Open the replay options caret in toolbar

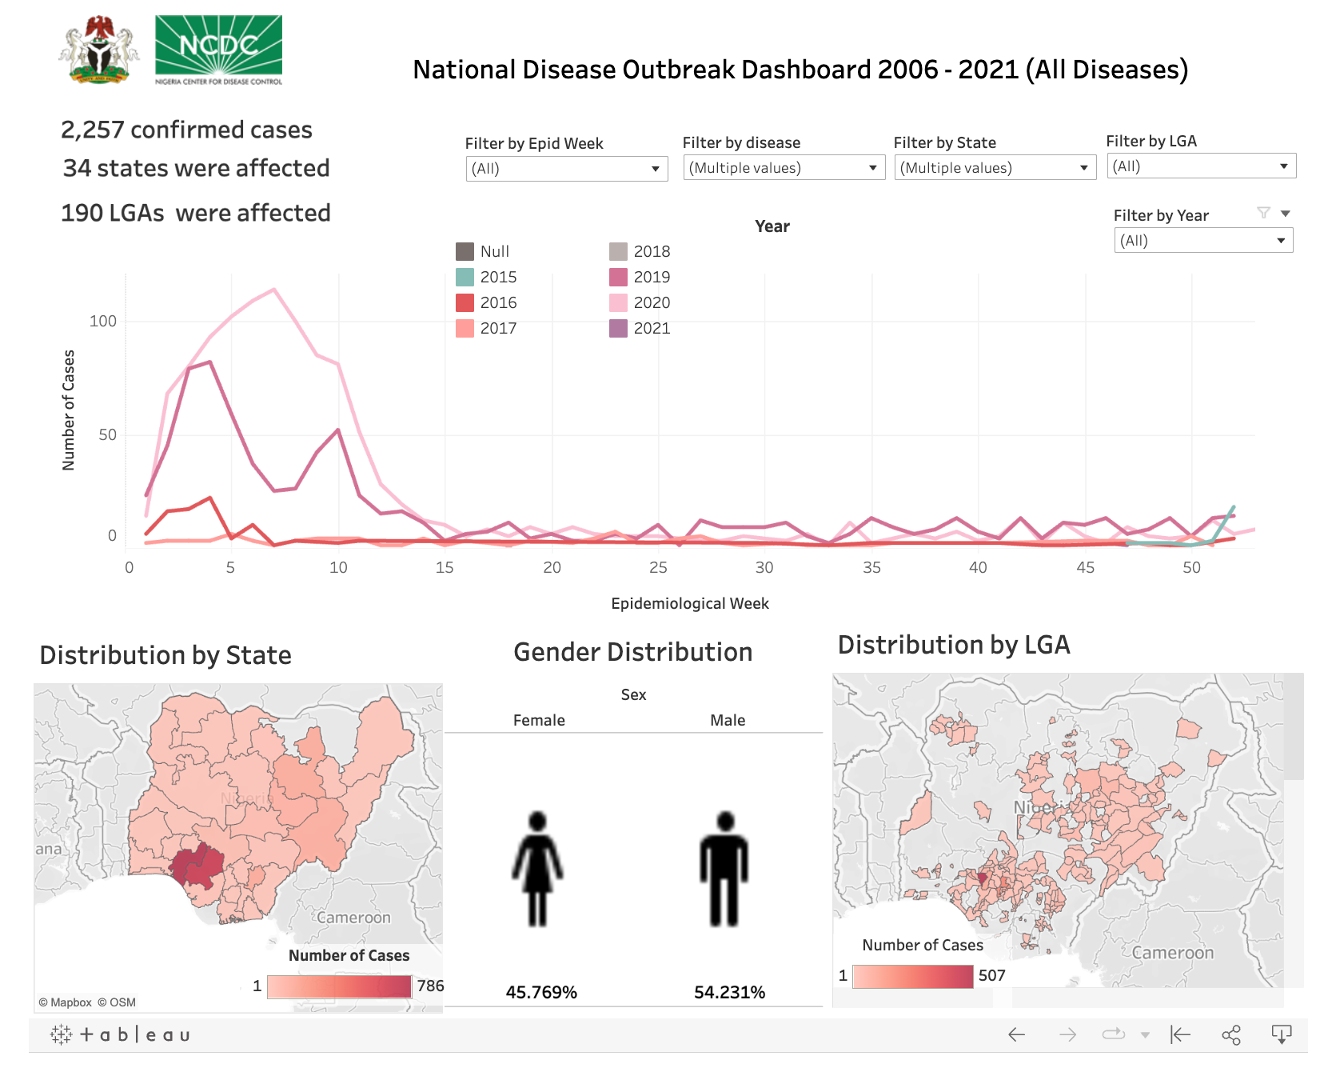tap(1145, 1035)
